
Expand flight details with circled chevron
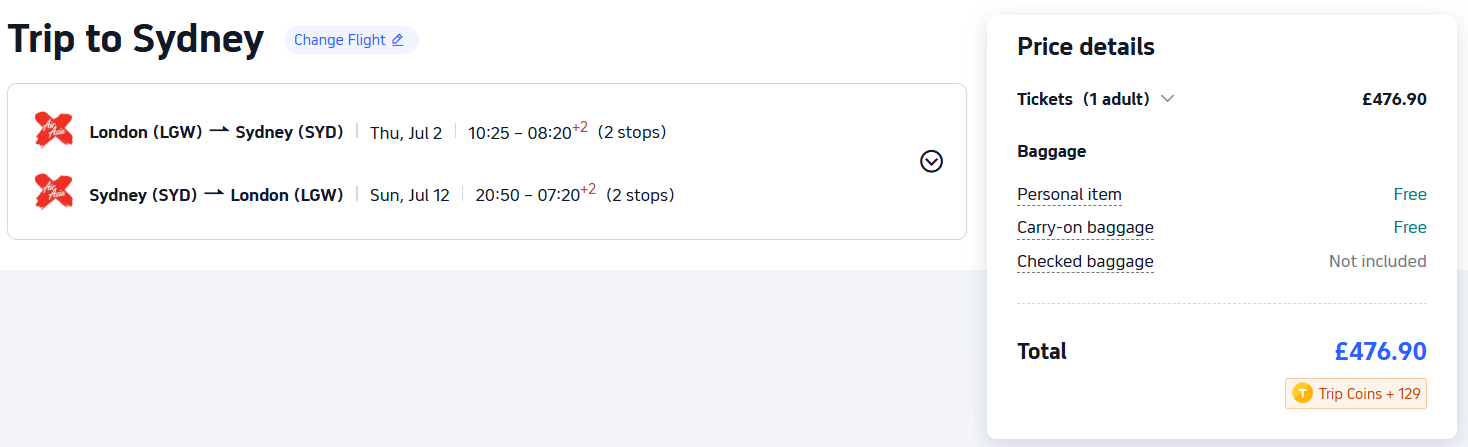pyautogui.click(x=931, y=161)
